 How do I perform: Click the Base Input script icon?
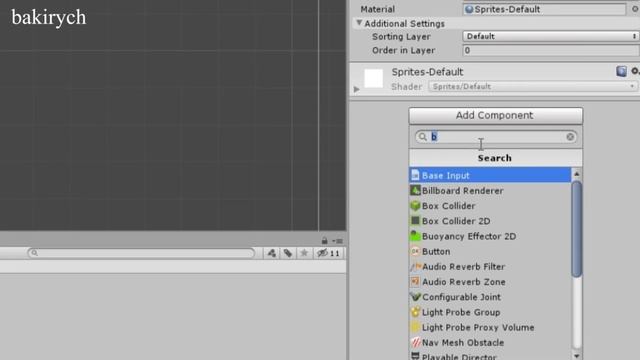point(415,175)
